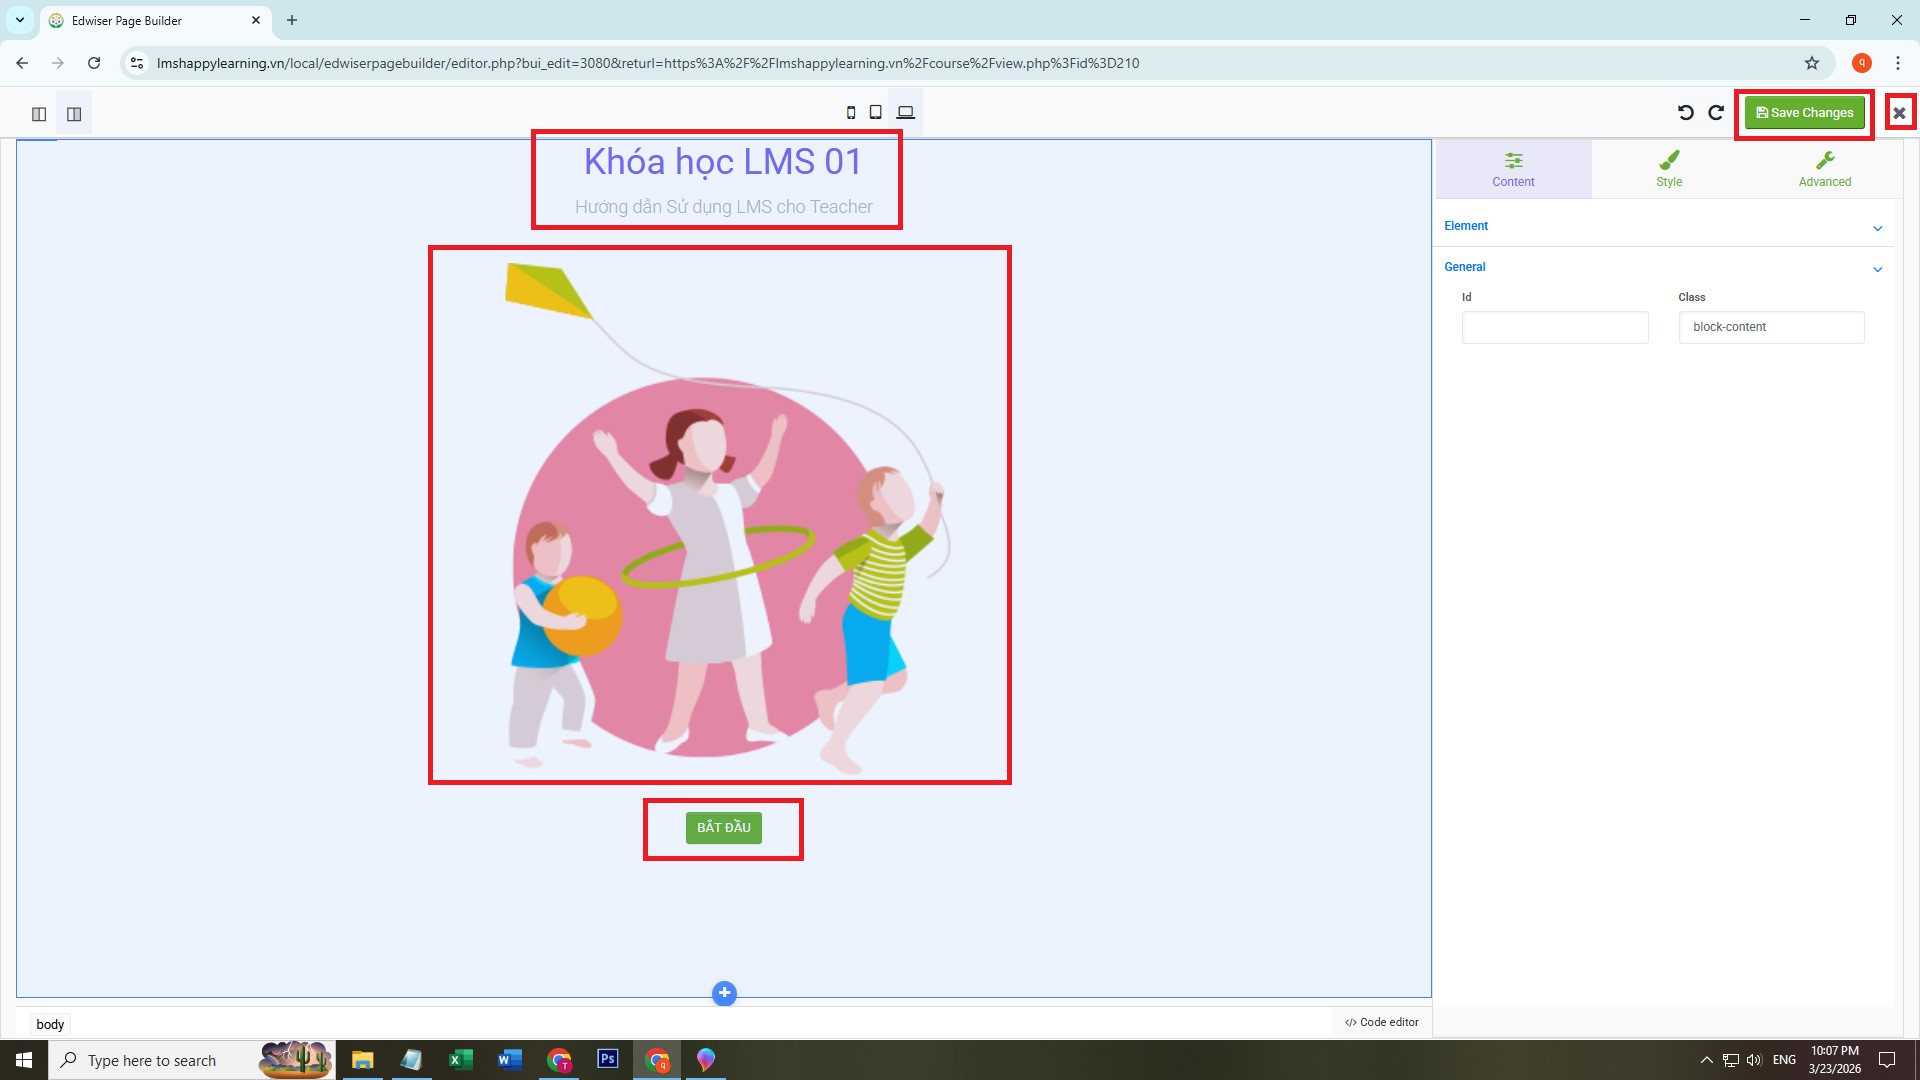Switch to tablet device preview
The width and height of the screenshot is (1920, 1080).
pos(875,113)
